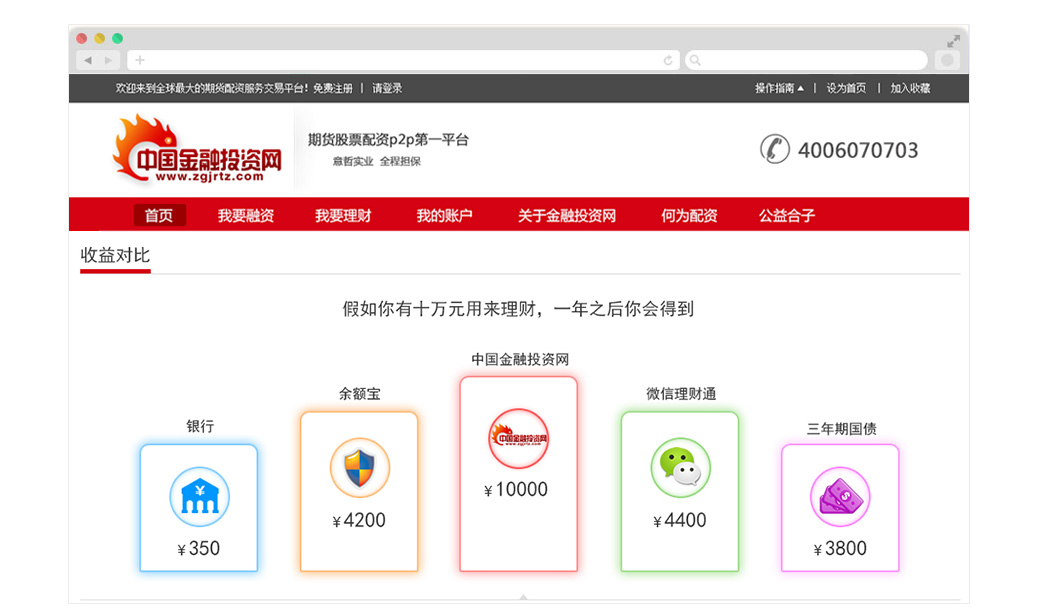
Task: Click the browser address bar
Action: pyautogui.click(x=404, y=60)
